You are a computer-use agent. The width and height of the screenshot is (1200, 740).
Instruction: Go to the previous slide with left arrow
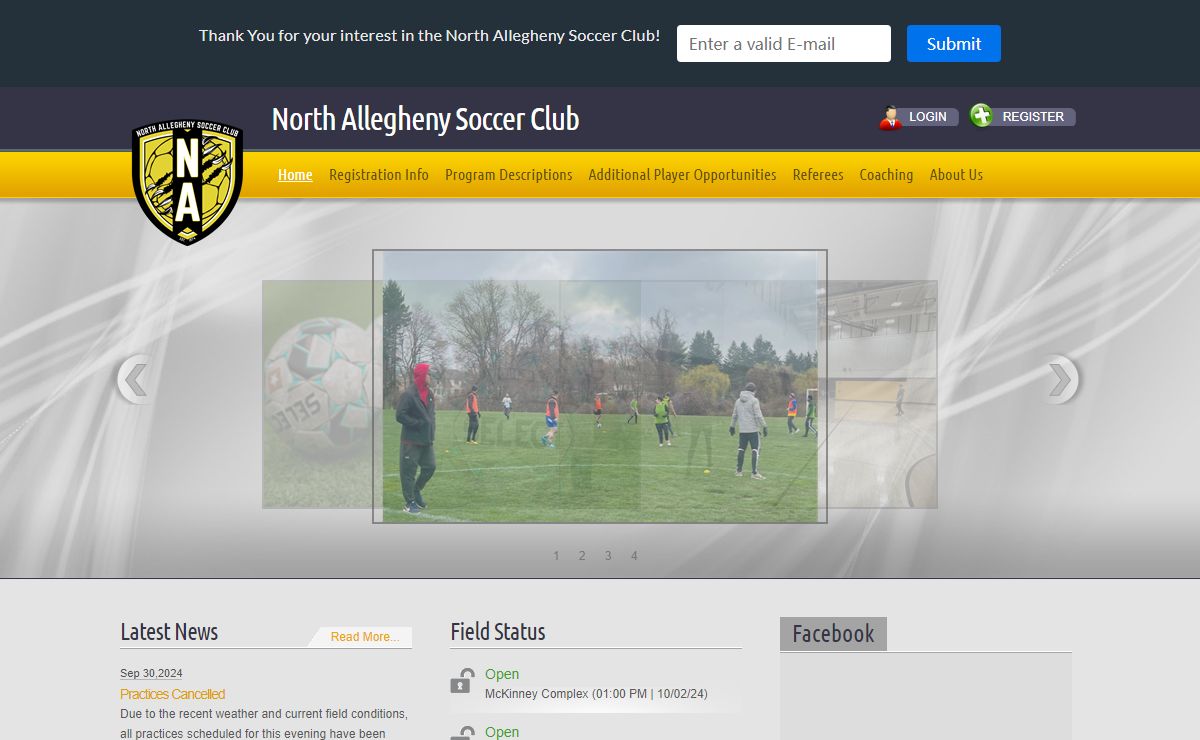click(x=134, y=380)
